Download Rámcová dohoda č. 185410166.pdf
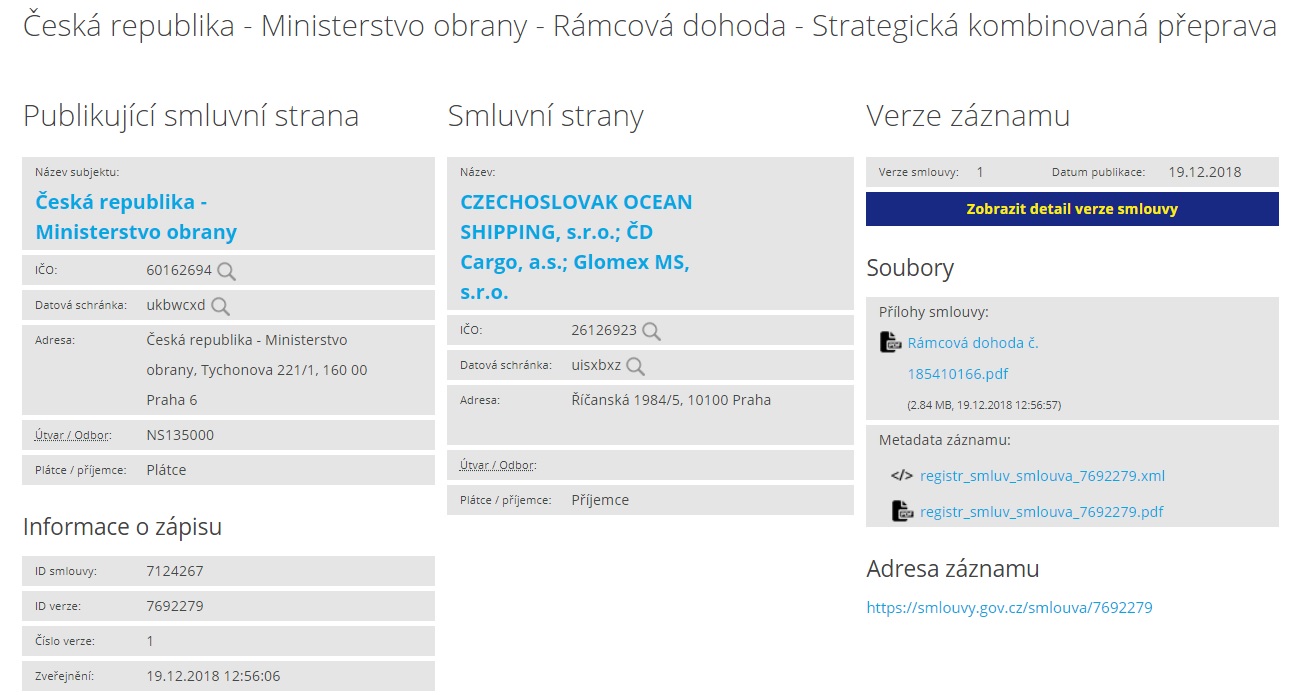The width and height of the screenshot is (1310, 695). tap(973, 358)
